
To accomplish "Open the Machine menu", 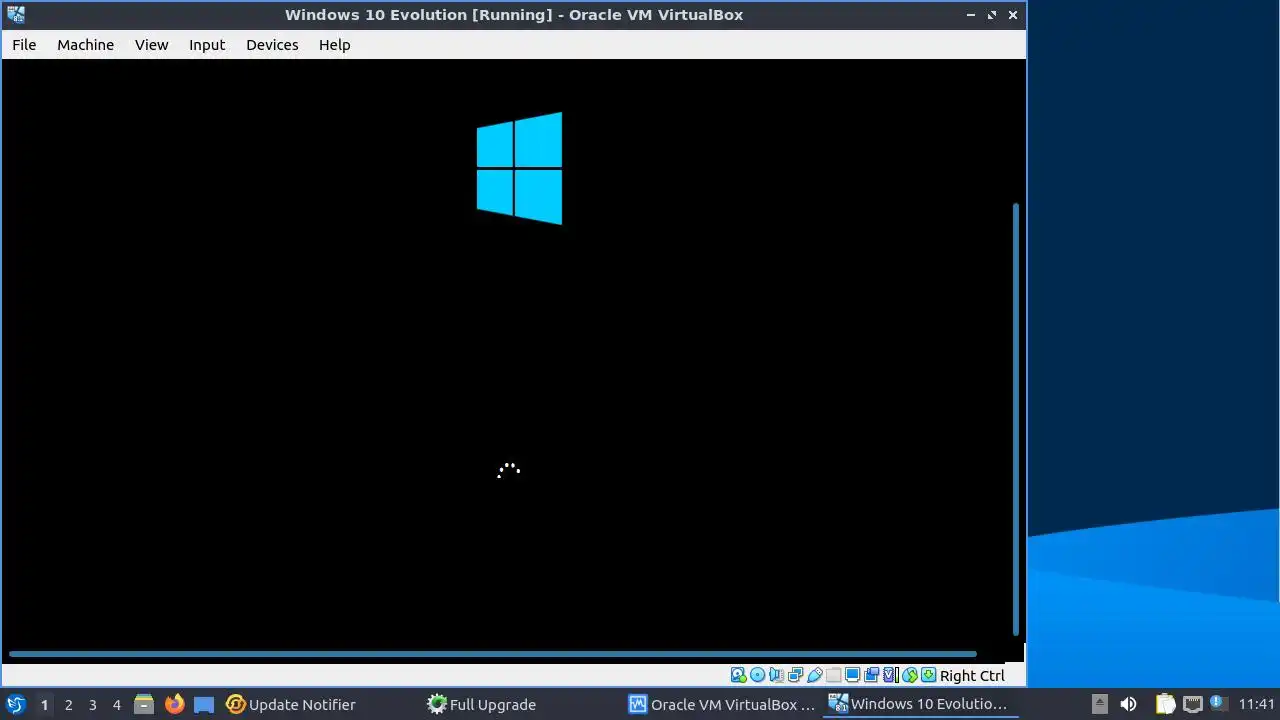I will coord(85,45).
